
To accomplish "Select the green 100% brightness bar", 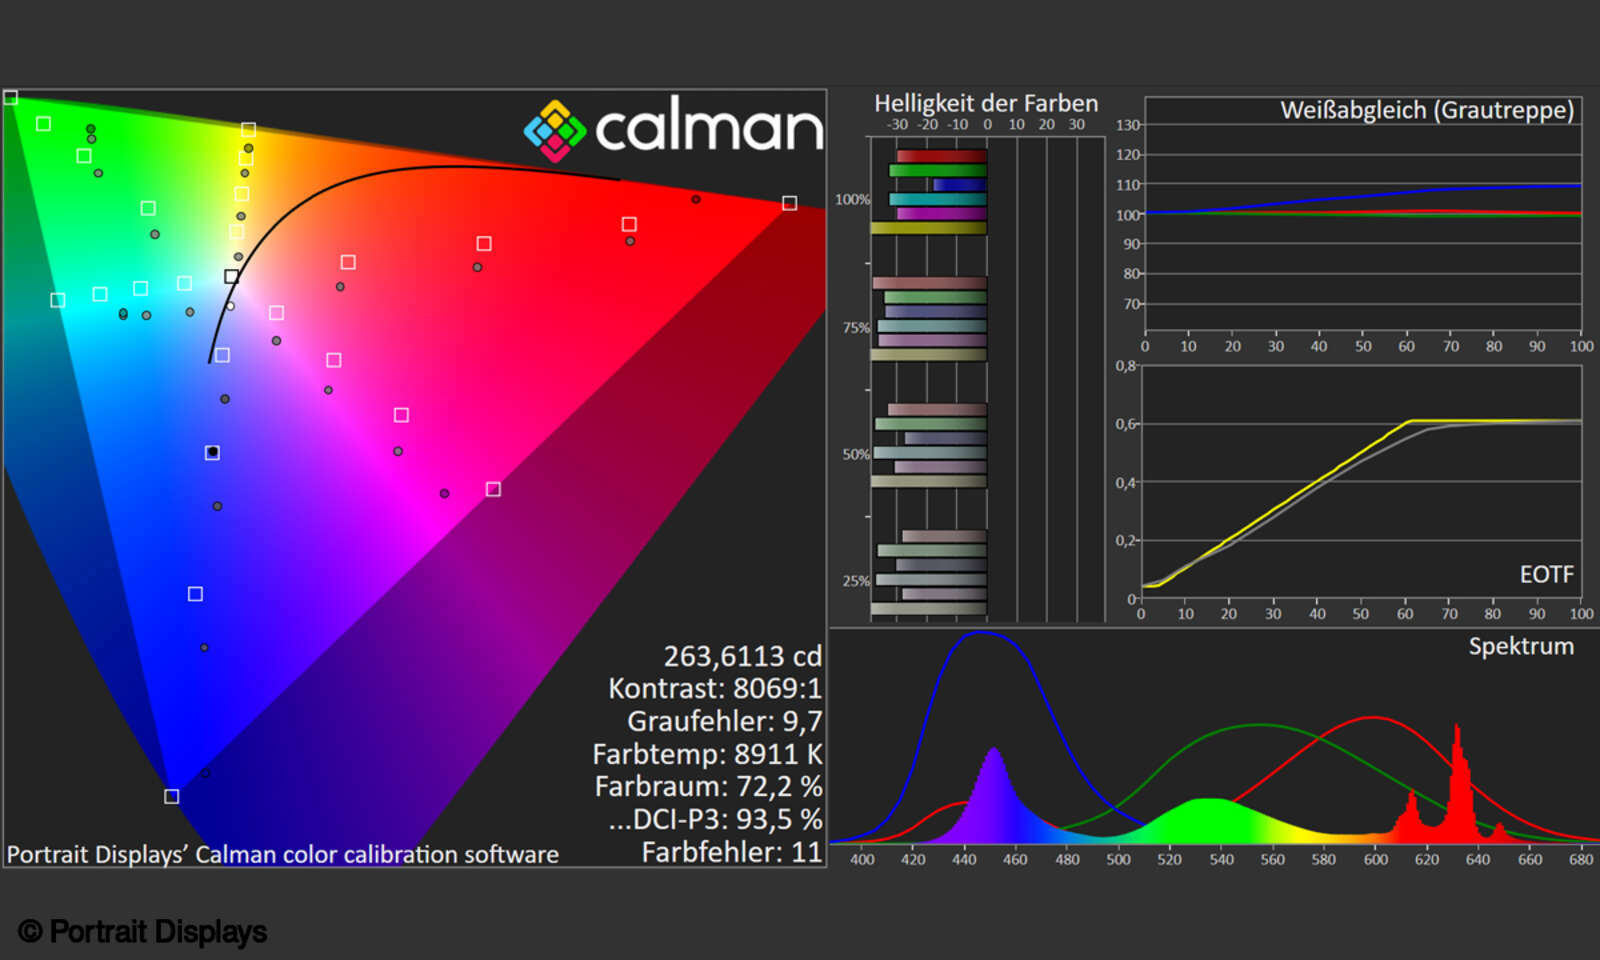I will (x=937, y=170).
